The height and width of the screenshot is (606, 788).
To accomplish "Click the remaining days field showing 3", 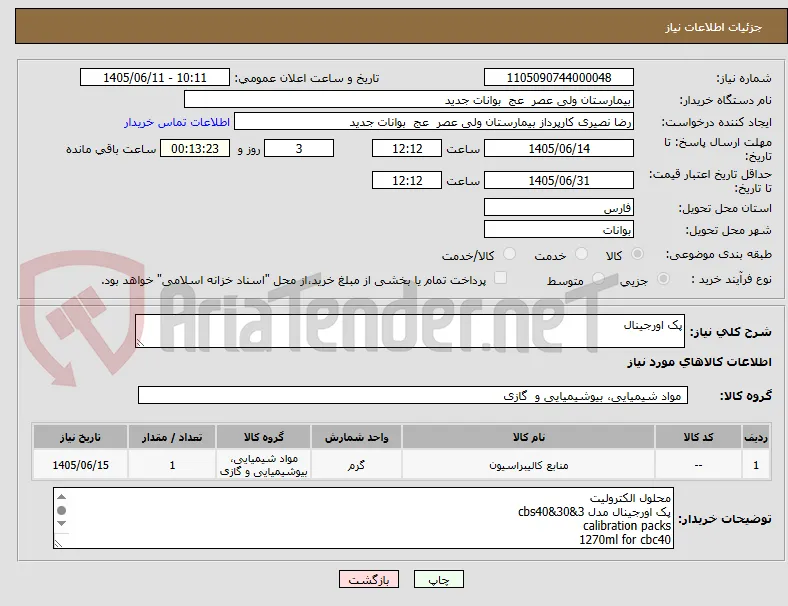I will point(299,149).
